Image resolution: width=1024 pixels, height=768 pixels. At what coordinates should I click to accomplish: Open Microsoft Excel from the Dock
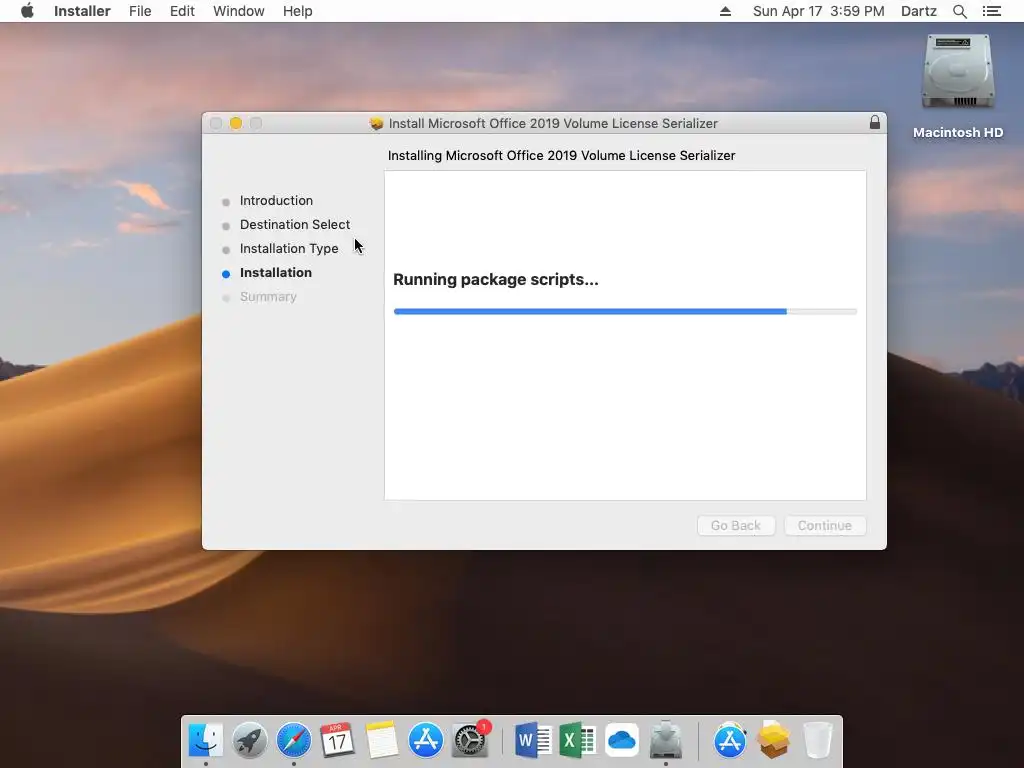(577, 740)
